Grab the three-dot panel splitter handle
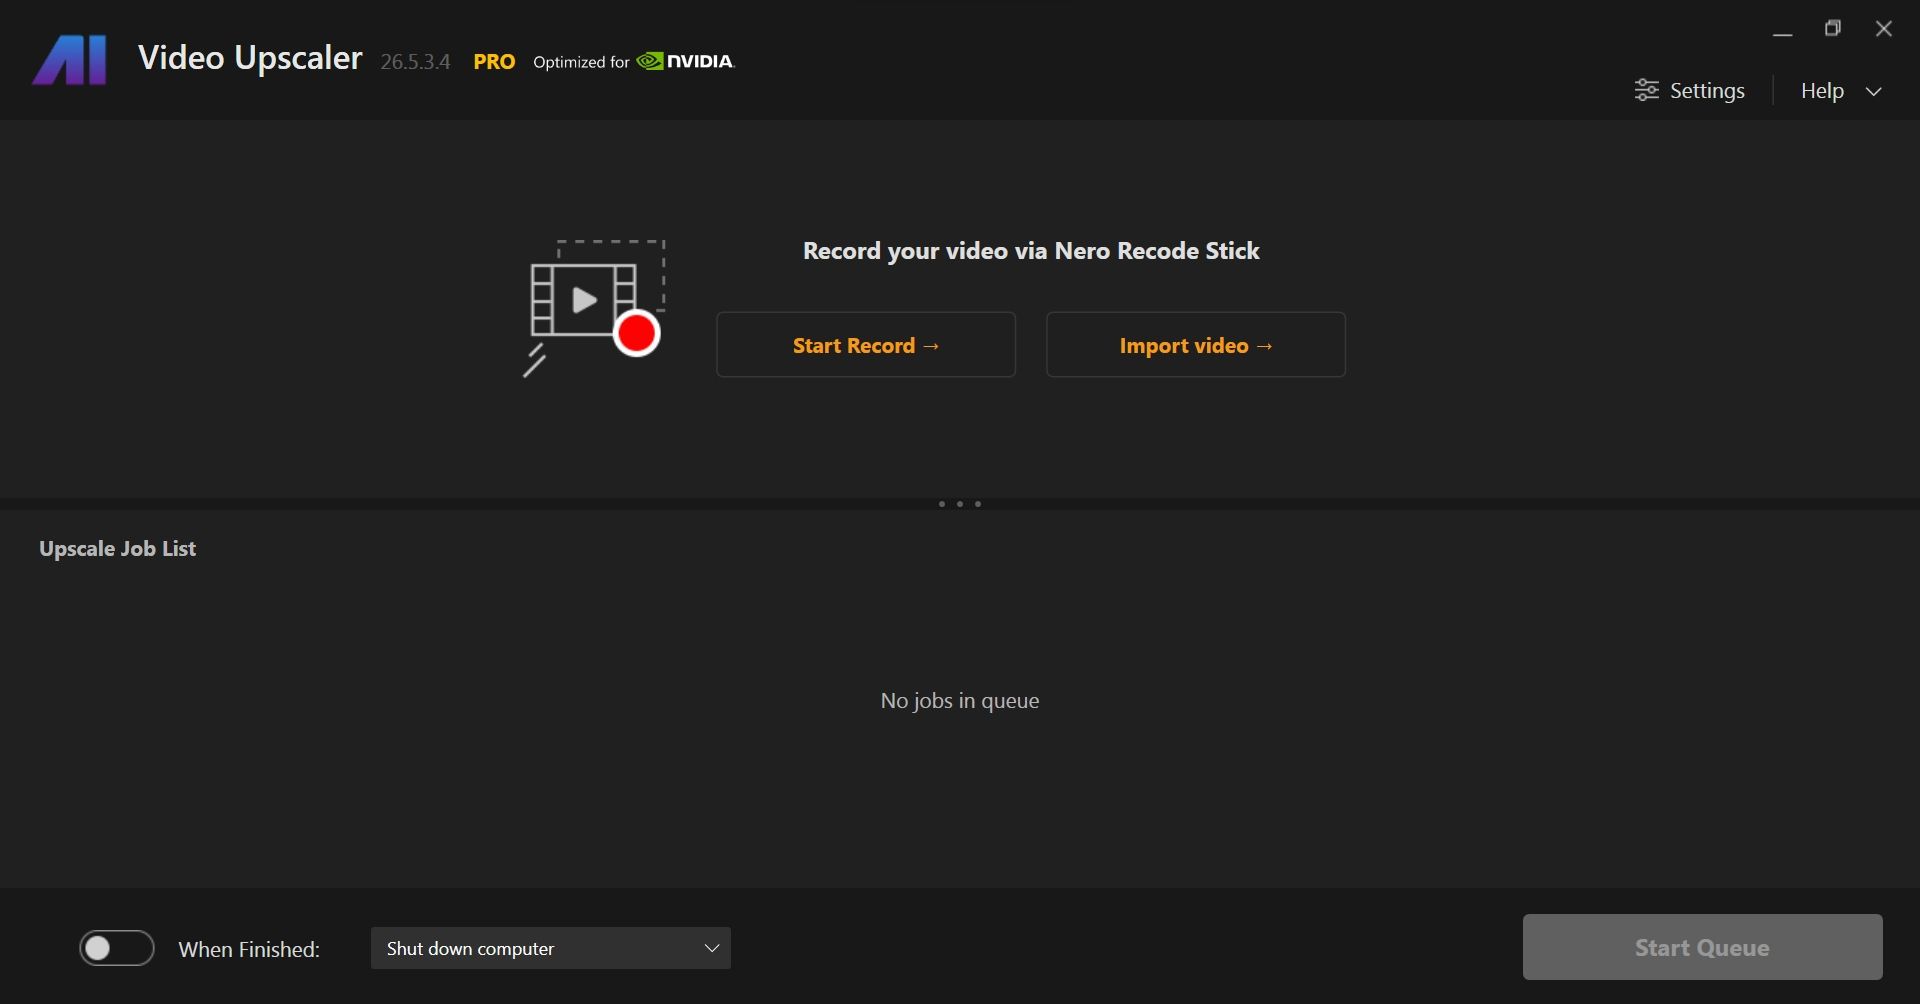This screenshot has width=1920, height=1004. click(960, 504)
